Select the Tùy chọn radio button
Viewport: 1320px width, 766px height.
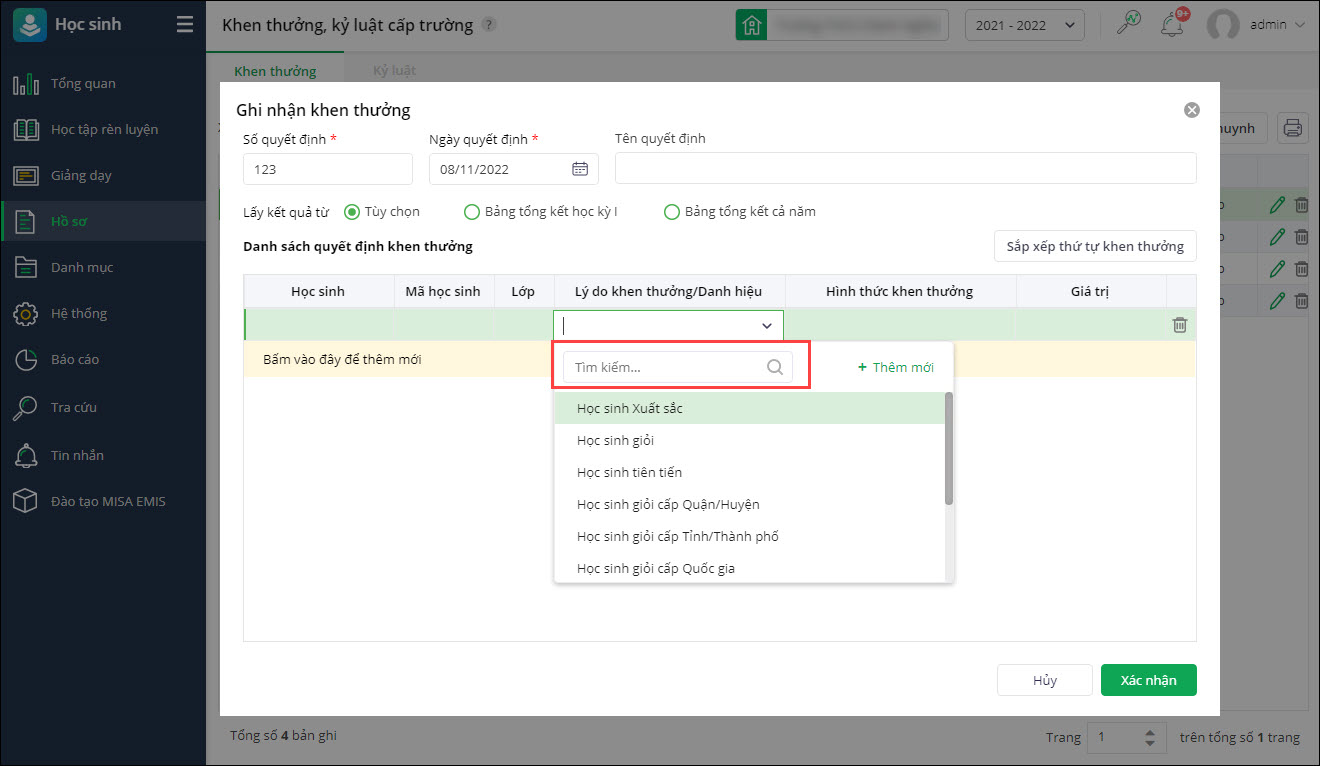coord(352,212)
